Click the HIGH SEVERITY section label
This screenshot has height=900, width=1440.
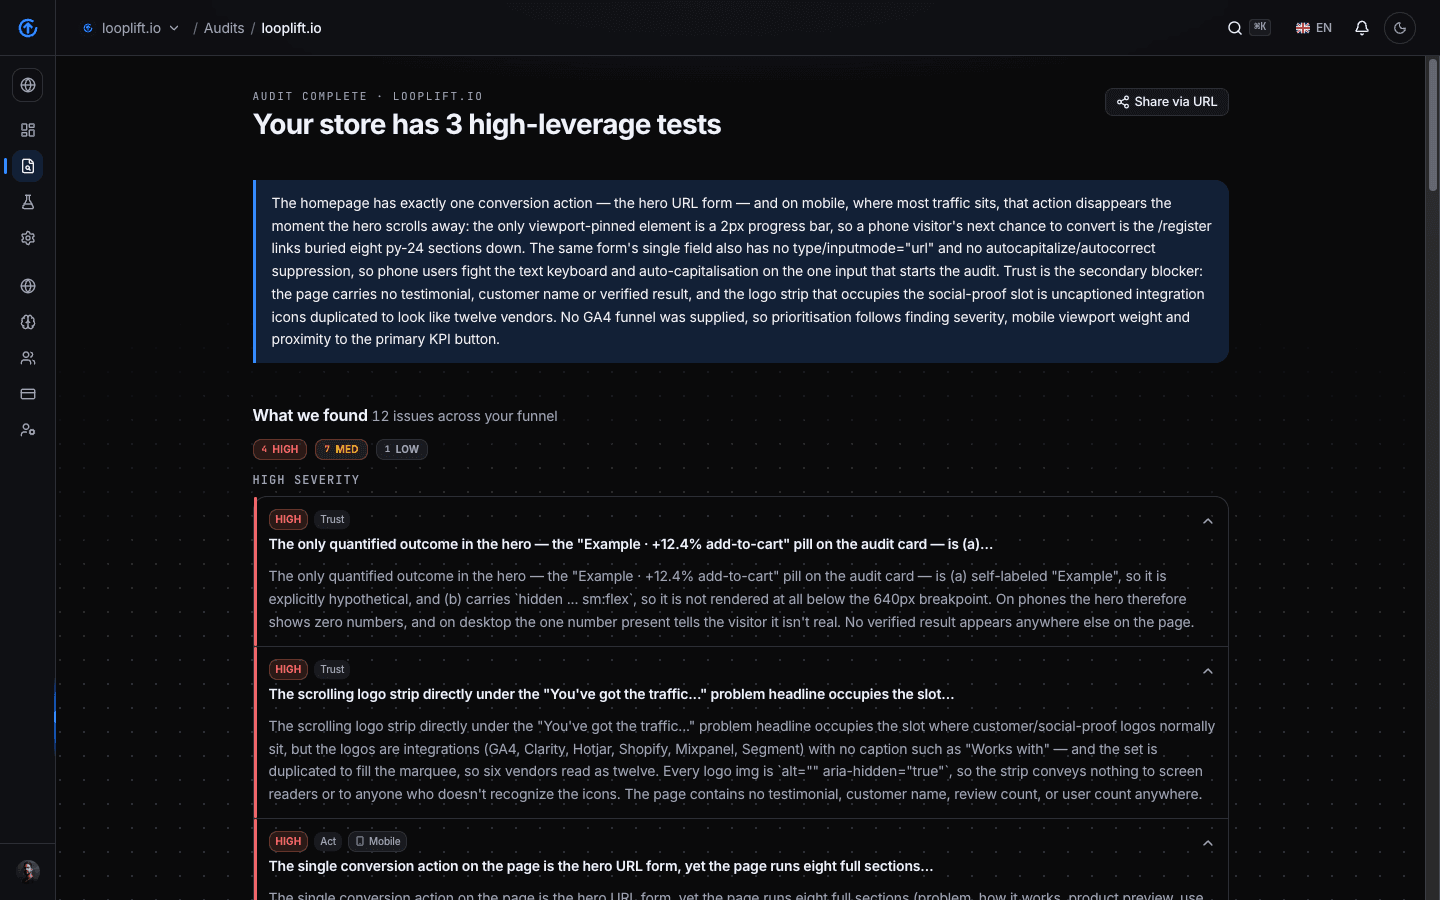pos(306,480)
